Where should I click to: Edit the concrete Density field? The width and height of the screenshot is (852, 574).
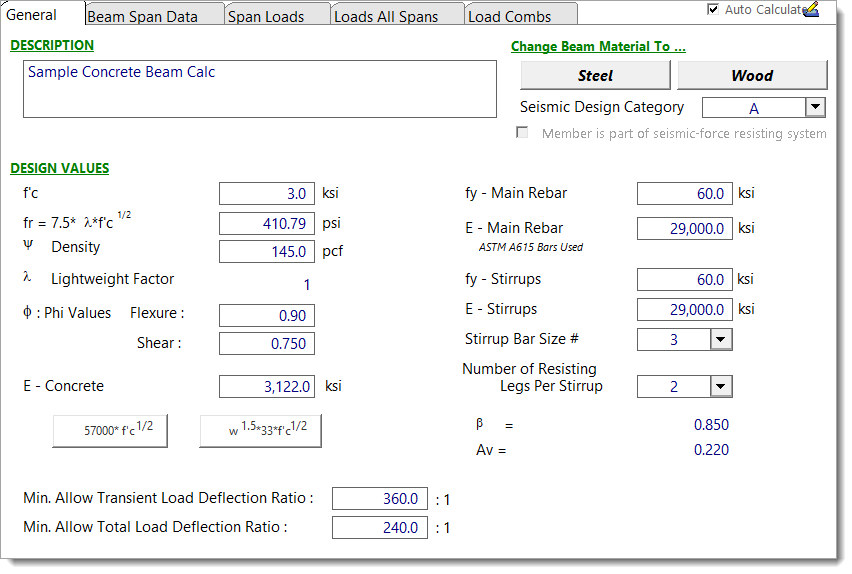click(266, 251)
